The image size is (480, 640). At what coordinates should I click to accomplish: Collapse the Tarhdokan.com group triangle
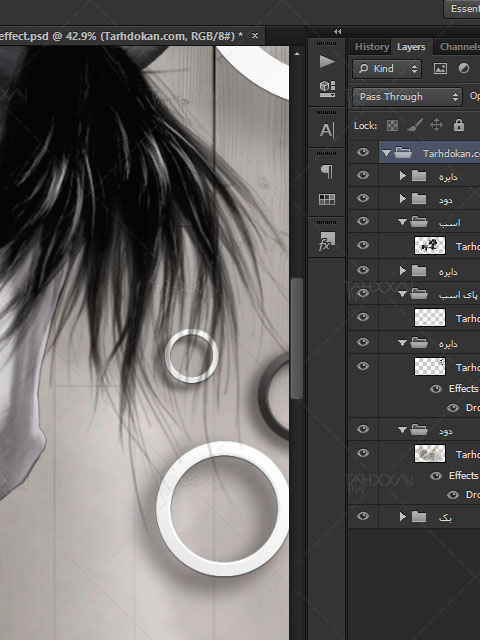(386, 153)
